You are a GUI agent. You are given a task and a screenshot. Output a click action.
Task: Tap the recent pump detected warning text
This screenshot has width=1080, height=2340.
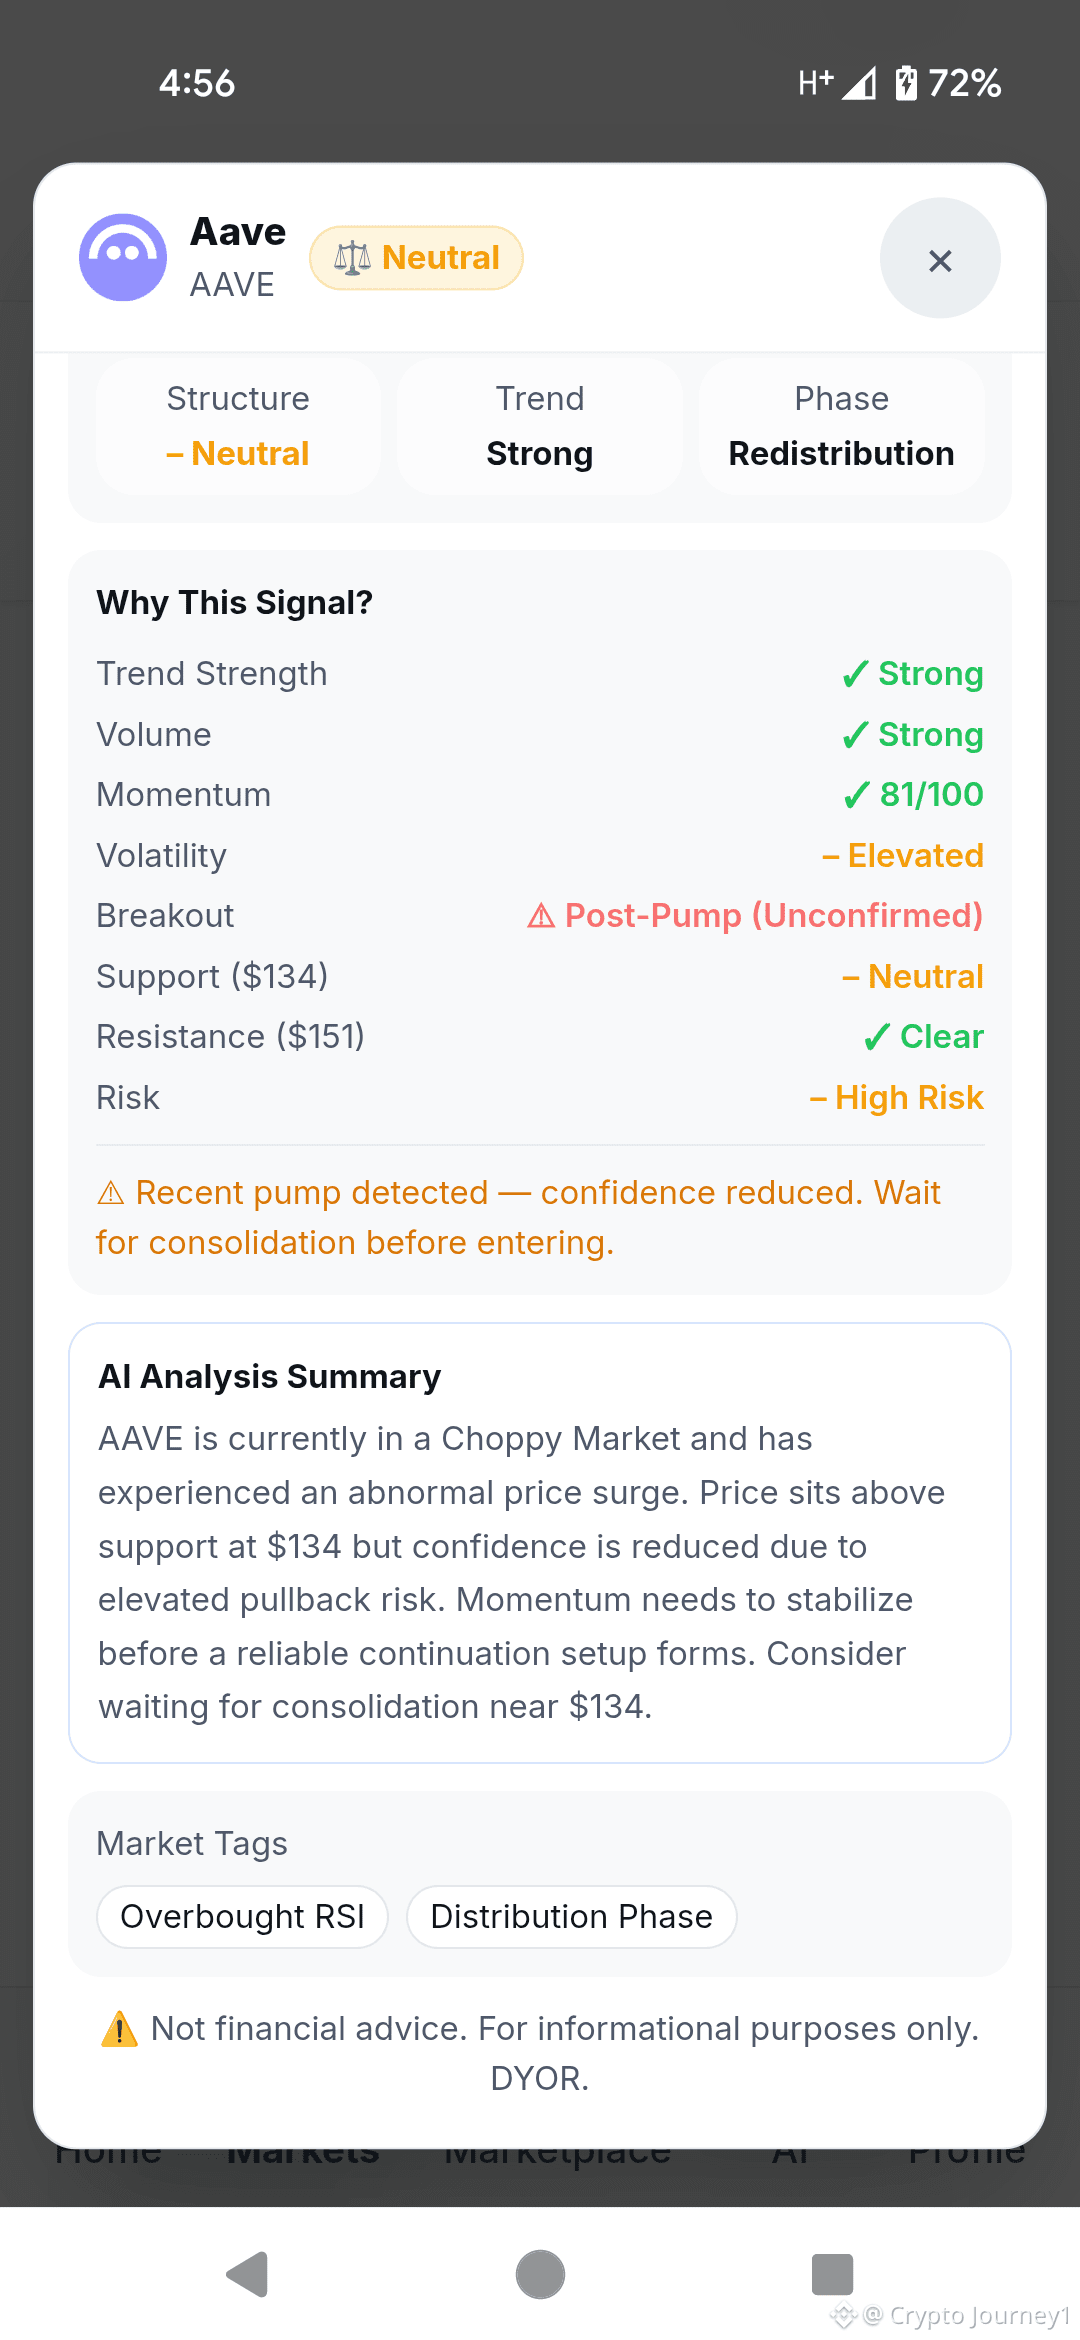(520, 1217)
